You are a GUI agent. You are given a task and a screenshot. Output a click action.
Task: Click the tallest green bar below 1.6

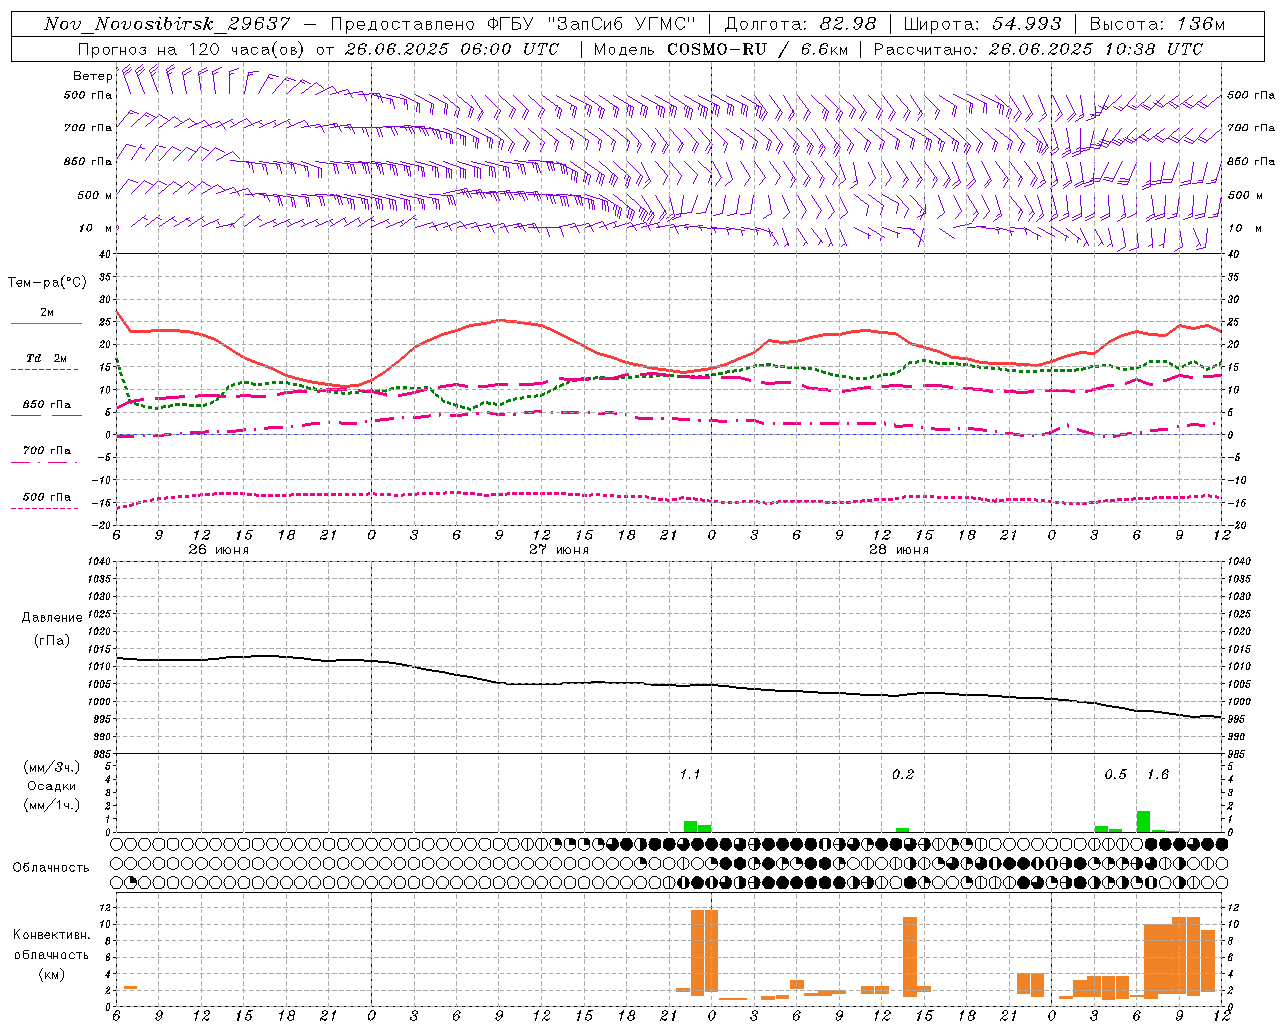(1143, 821)
